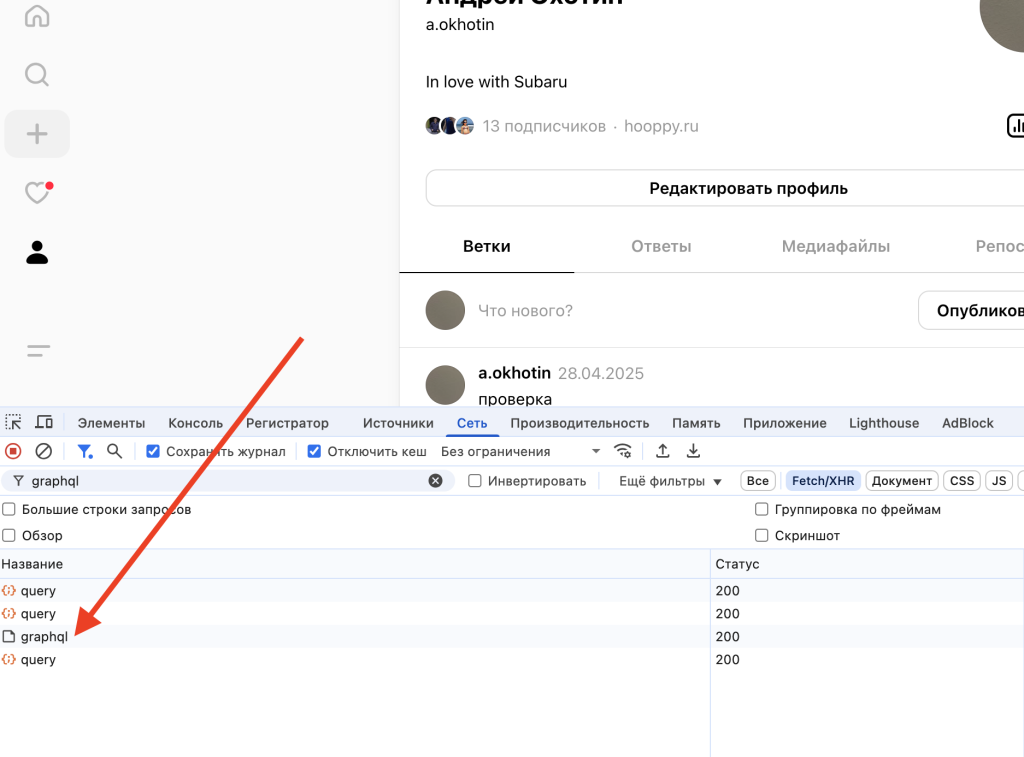Click the Редактировать профиль button

pos(748,188)
